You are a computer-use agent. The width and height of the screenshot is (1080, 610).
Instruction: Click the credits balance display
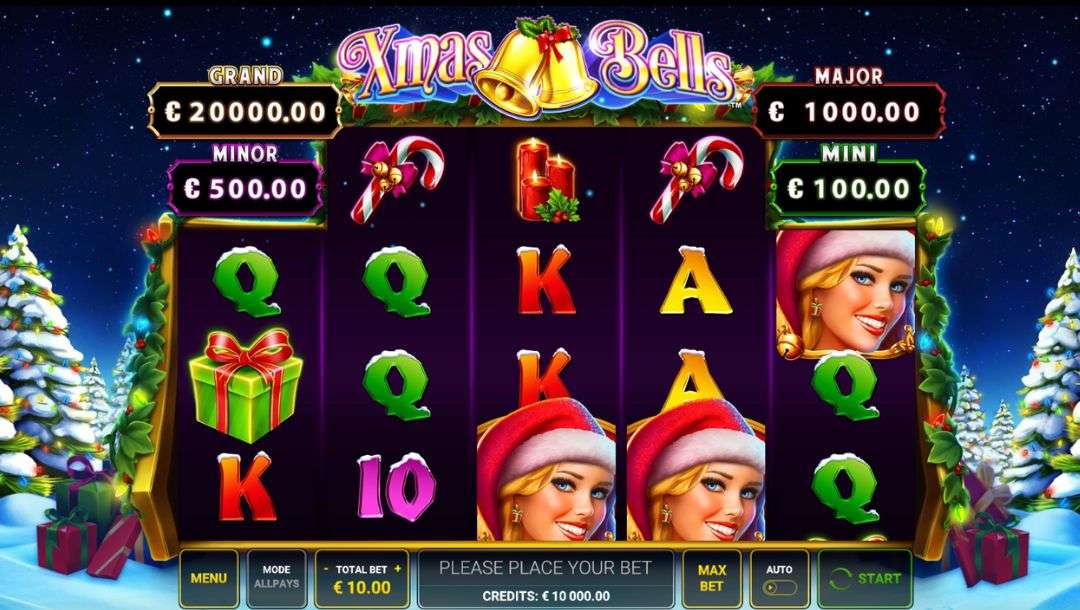(x=546, y=596)
